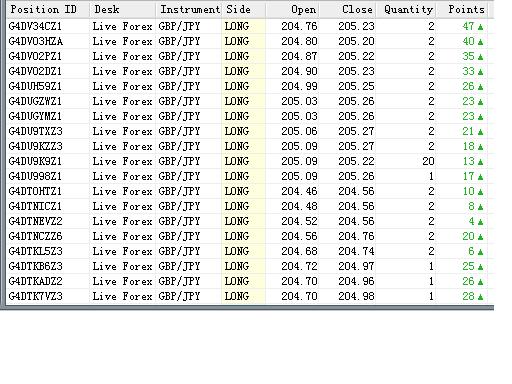Click green up arrow beside 18 points

(x=480, y=147)
